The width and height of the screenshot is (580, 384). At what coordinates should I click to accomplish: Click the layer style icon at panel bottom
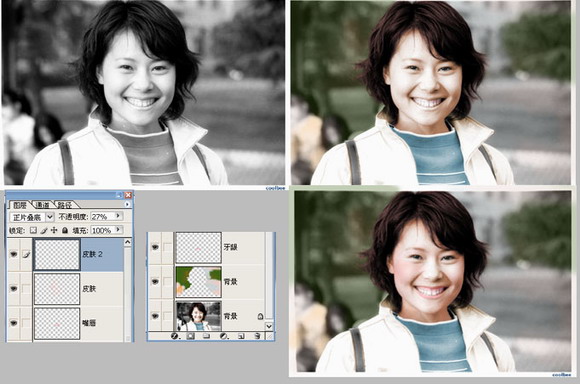(x=175, y=336)
